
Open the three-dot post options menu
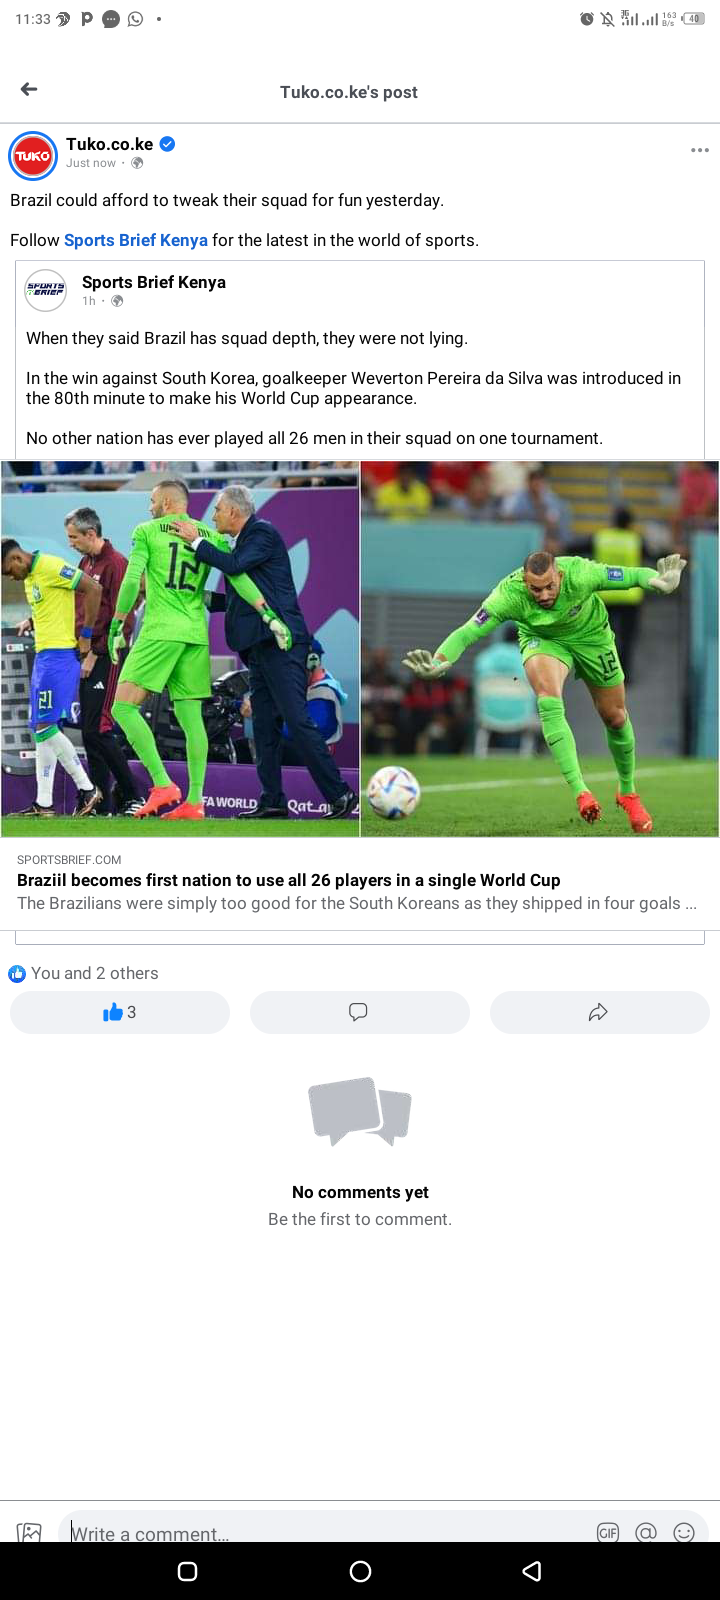[699, 150]
